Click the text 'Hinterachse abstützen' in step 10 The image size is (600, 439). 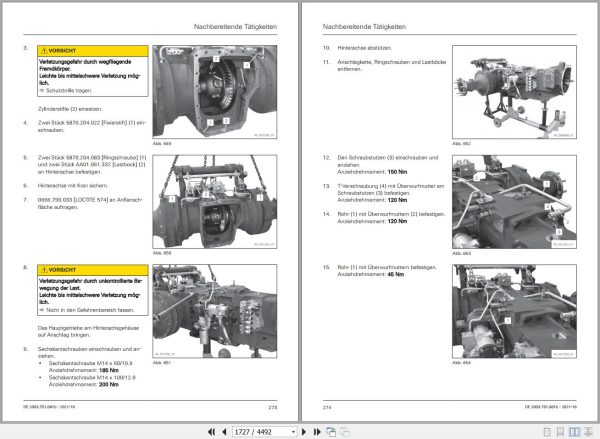(x=365, y=48)
